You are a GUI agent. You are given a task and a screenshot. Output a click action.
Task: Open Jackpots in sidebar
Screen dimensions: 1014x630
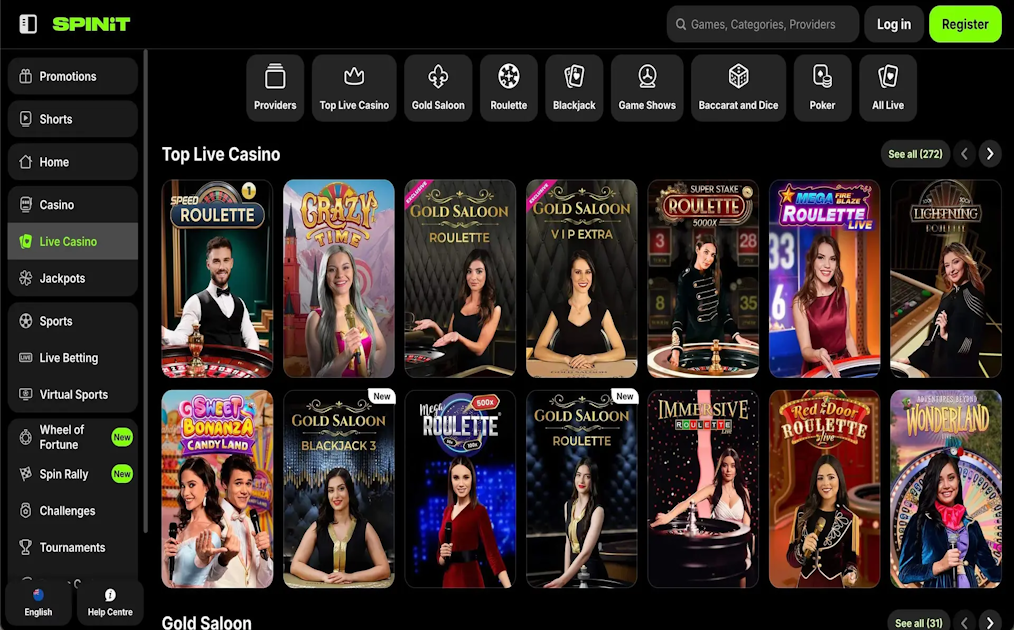click(x=72, y=278)
